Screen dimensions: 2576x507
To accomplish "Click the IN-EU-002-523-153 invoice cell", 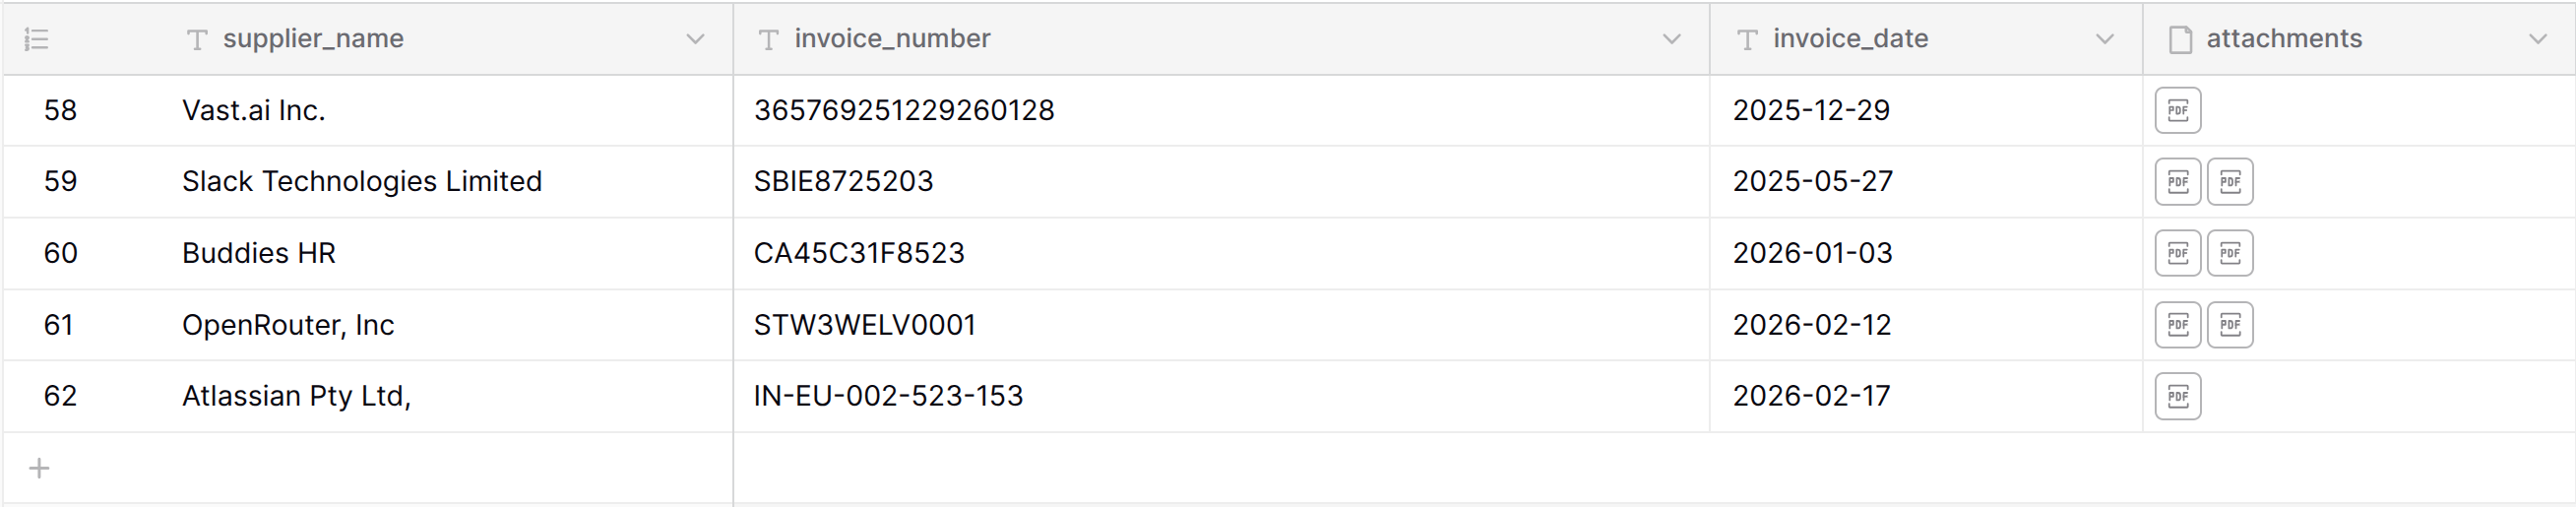I will click(888, 396).
